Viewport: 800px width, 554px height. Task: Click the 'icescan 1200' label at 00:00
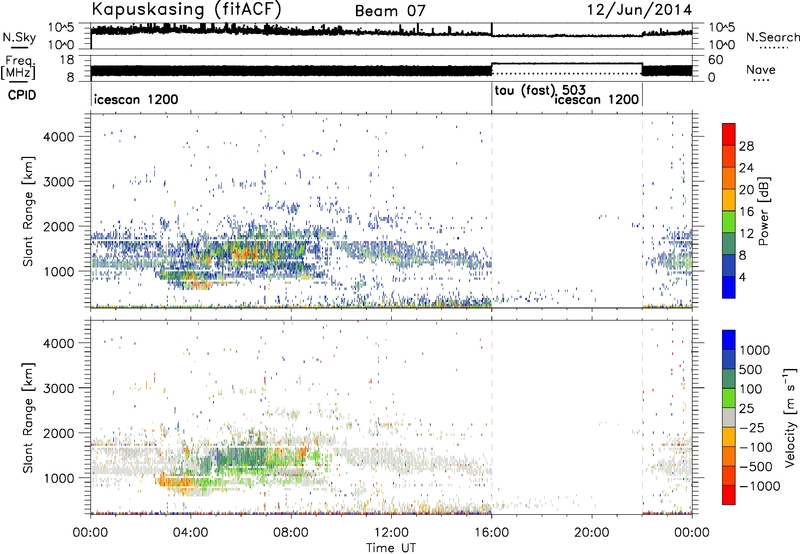click(136, 99)
